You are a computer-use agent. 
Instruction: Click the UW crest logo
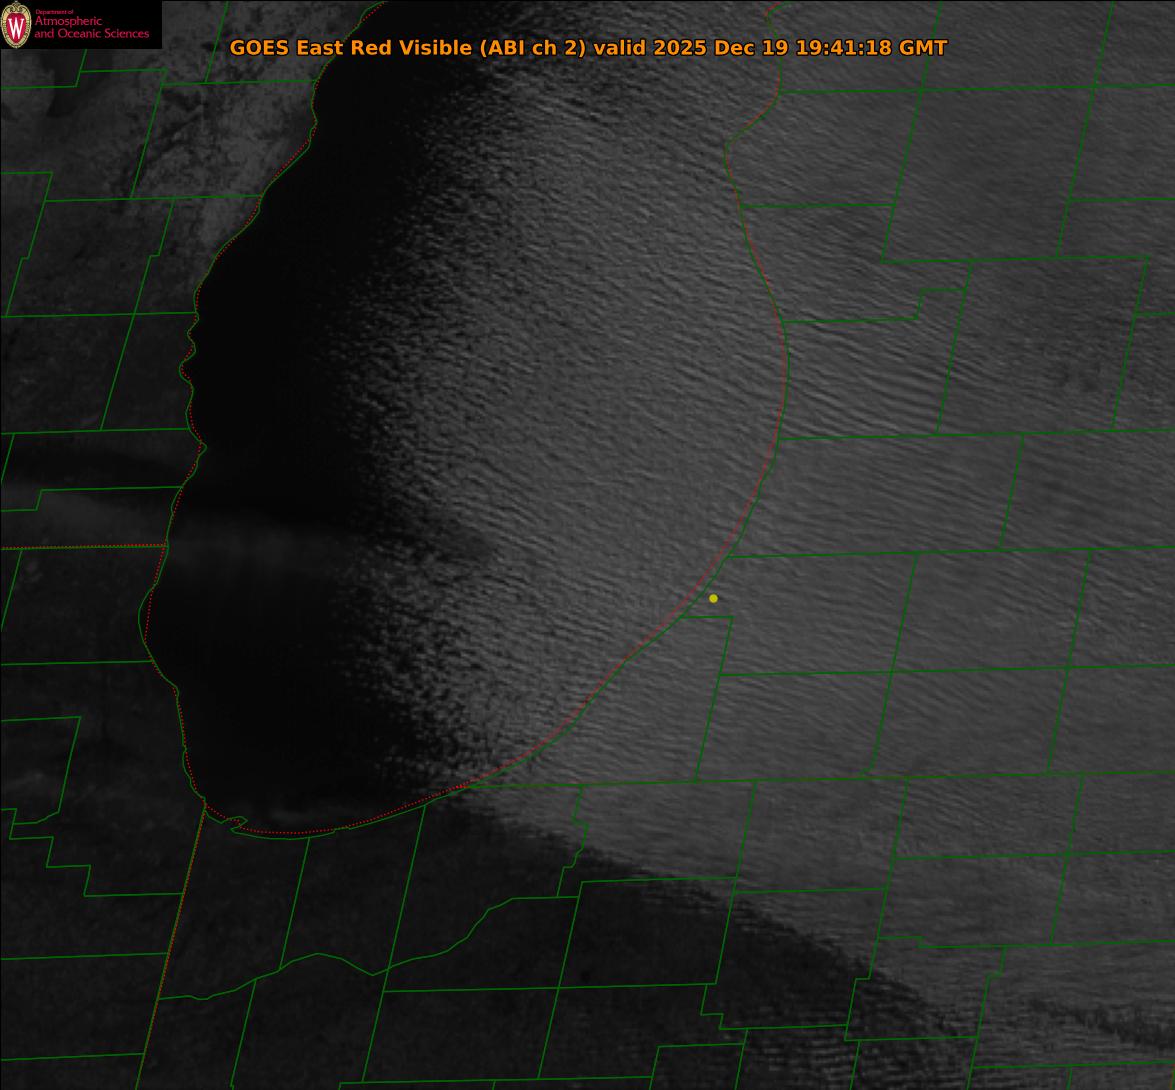16,25
